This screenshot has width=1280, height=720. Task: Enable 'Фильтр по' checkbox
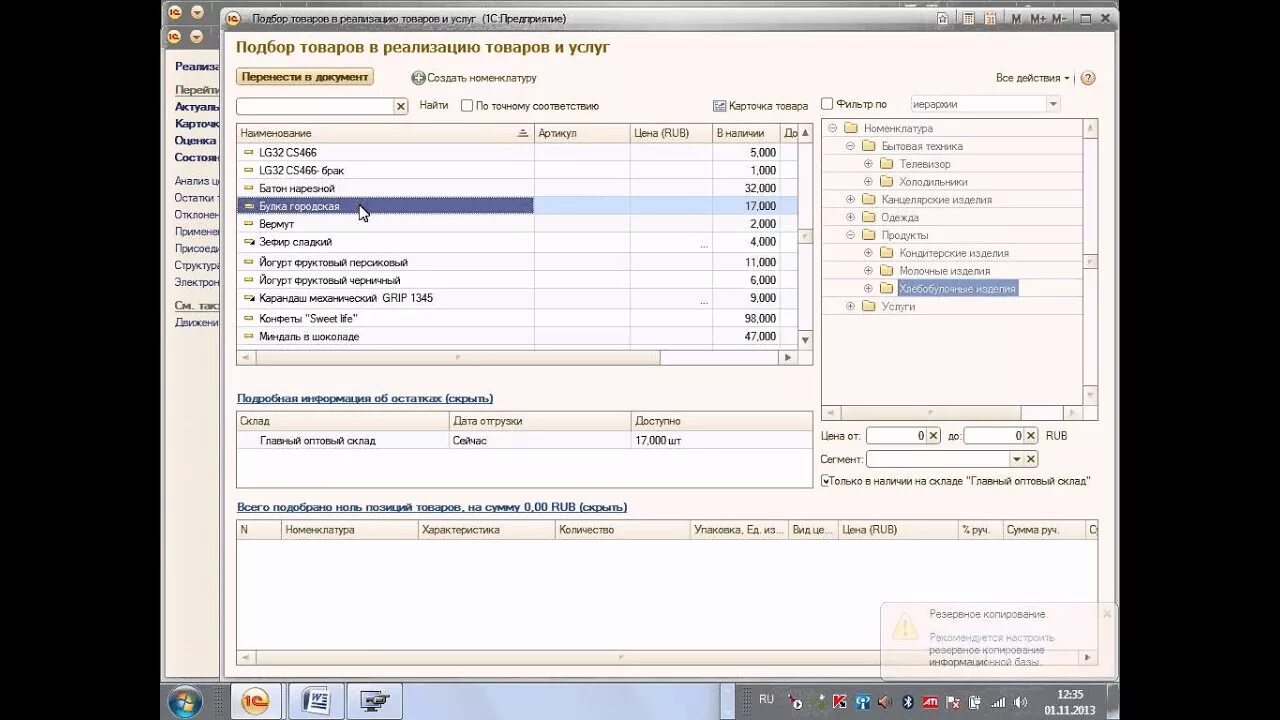pos(827,104)
